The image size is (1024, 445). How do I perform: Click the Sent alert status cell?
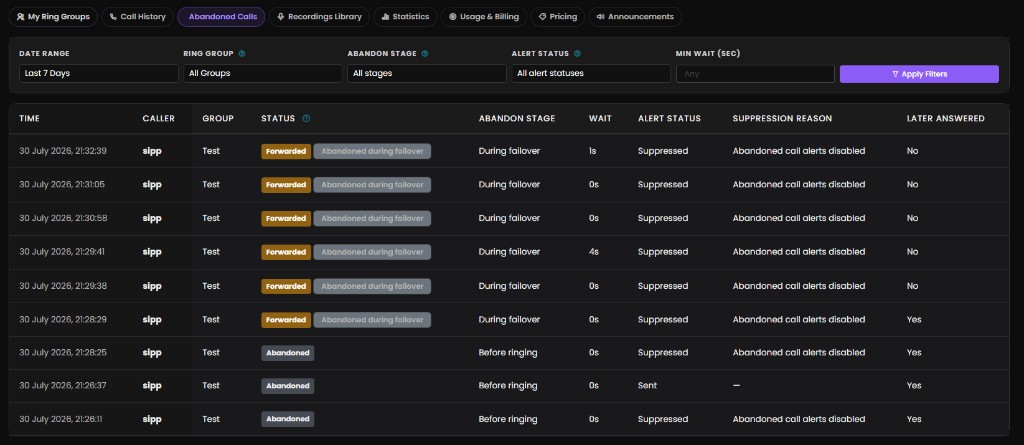coord(647,386)
